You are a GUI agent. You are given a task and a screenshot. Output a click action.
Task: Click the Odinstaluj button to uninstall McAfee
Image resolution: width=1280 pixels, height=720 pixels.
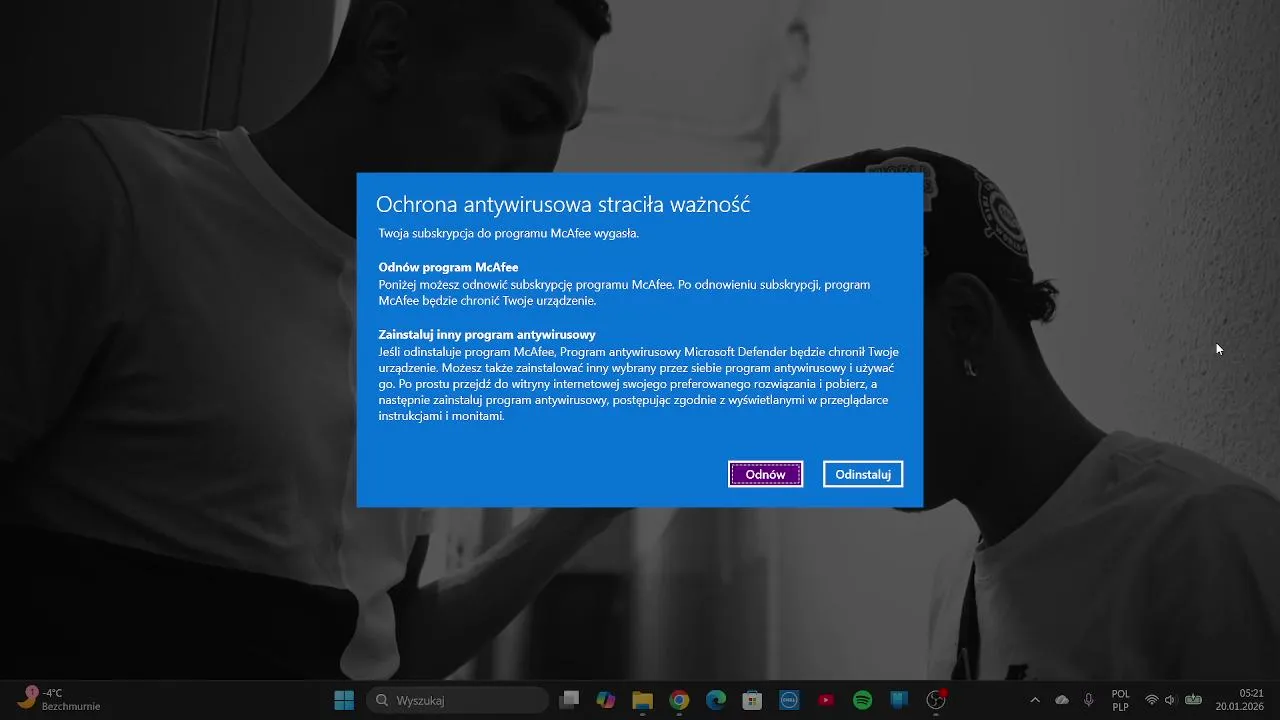(x=863, y=474)
